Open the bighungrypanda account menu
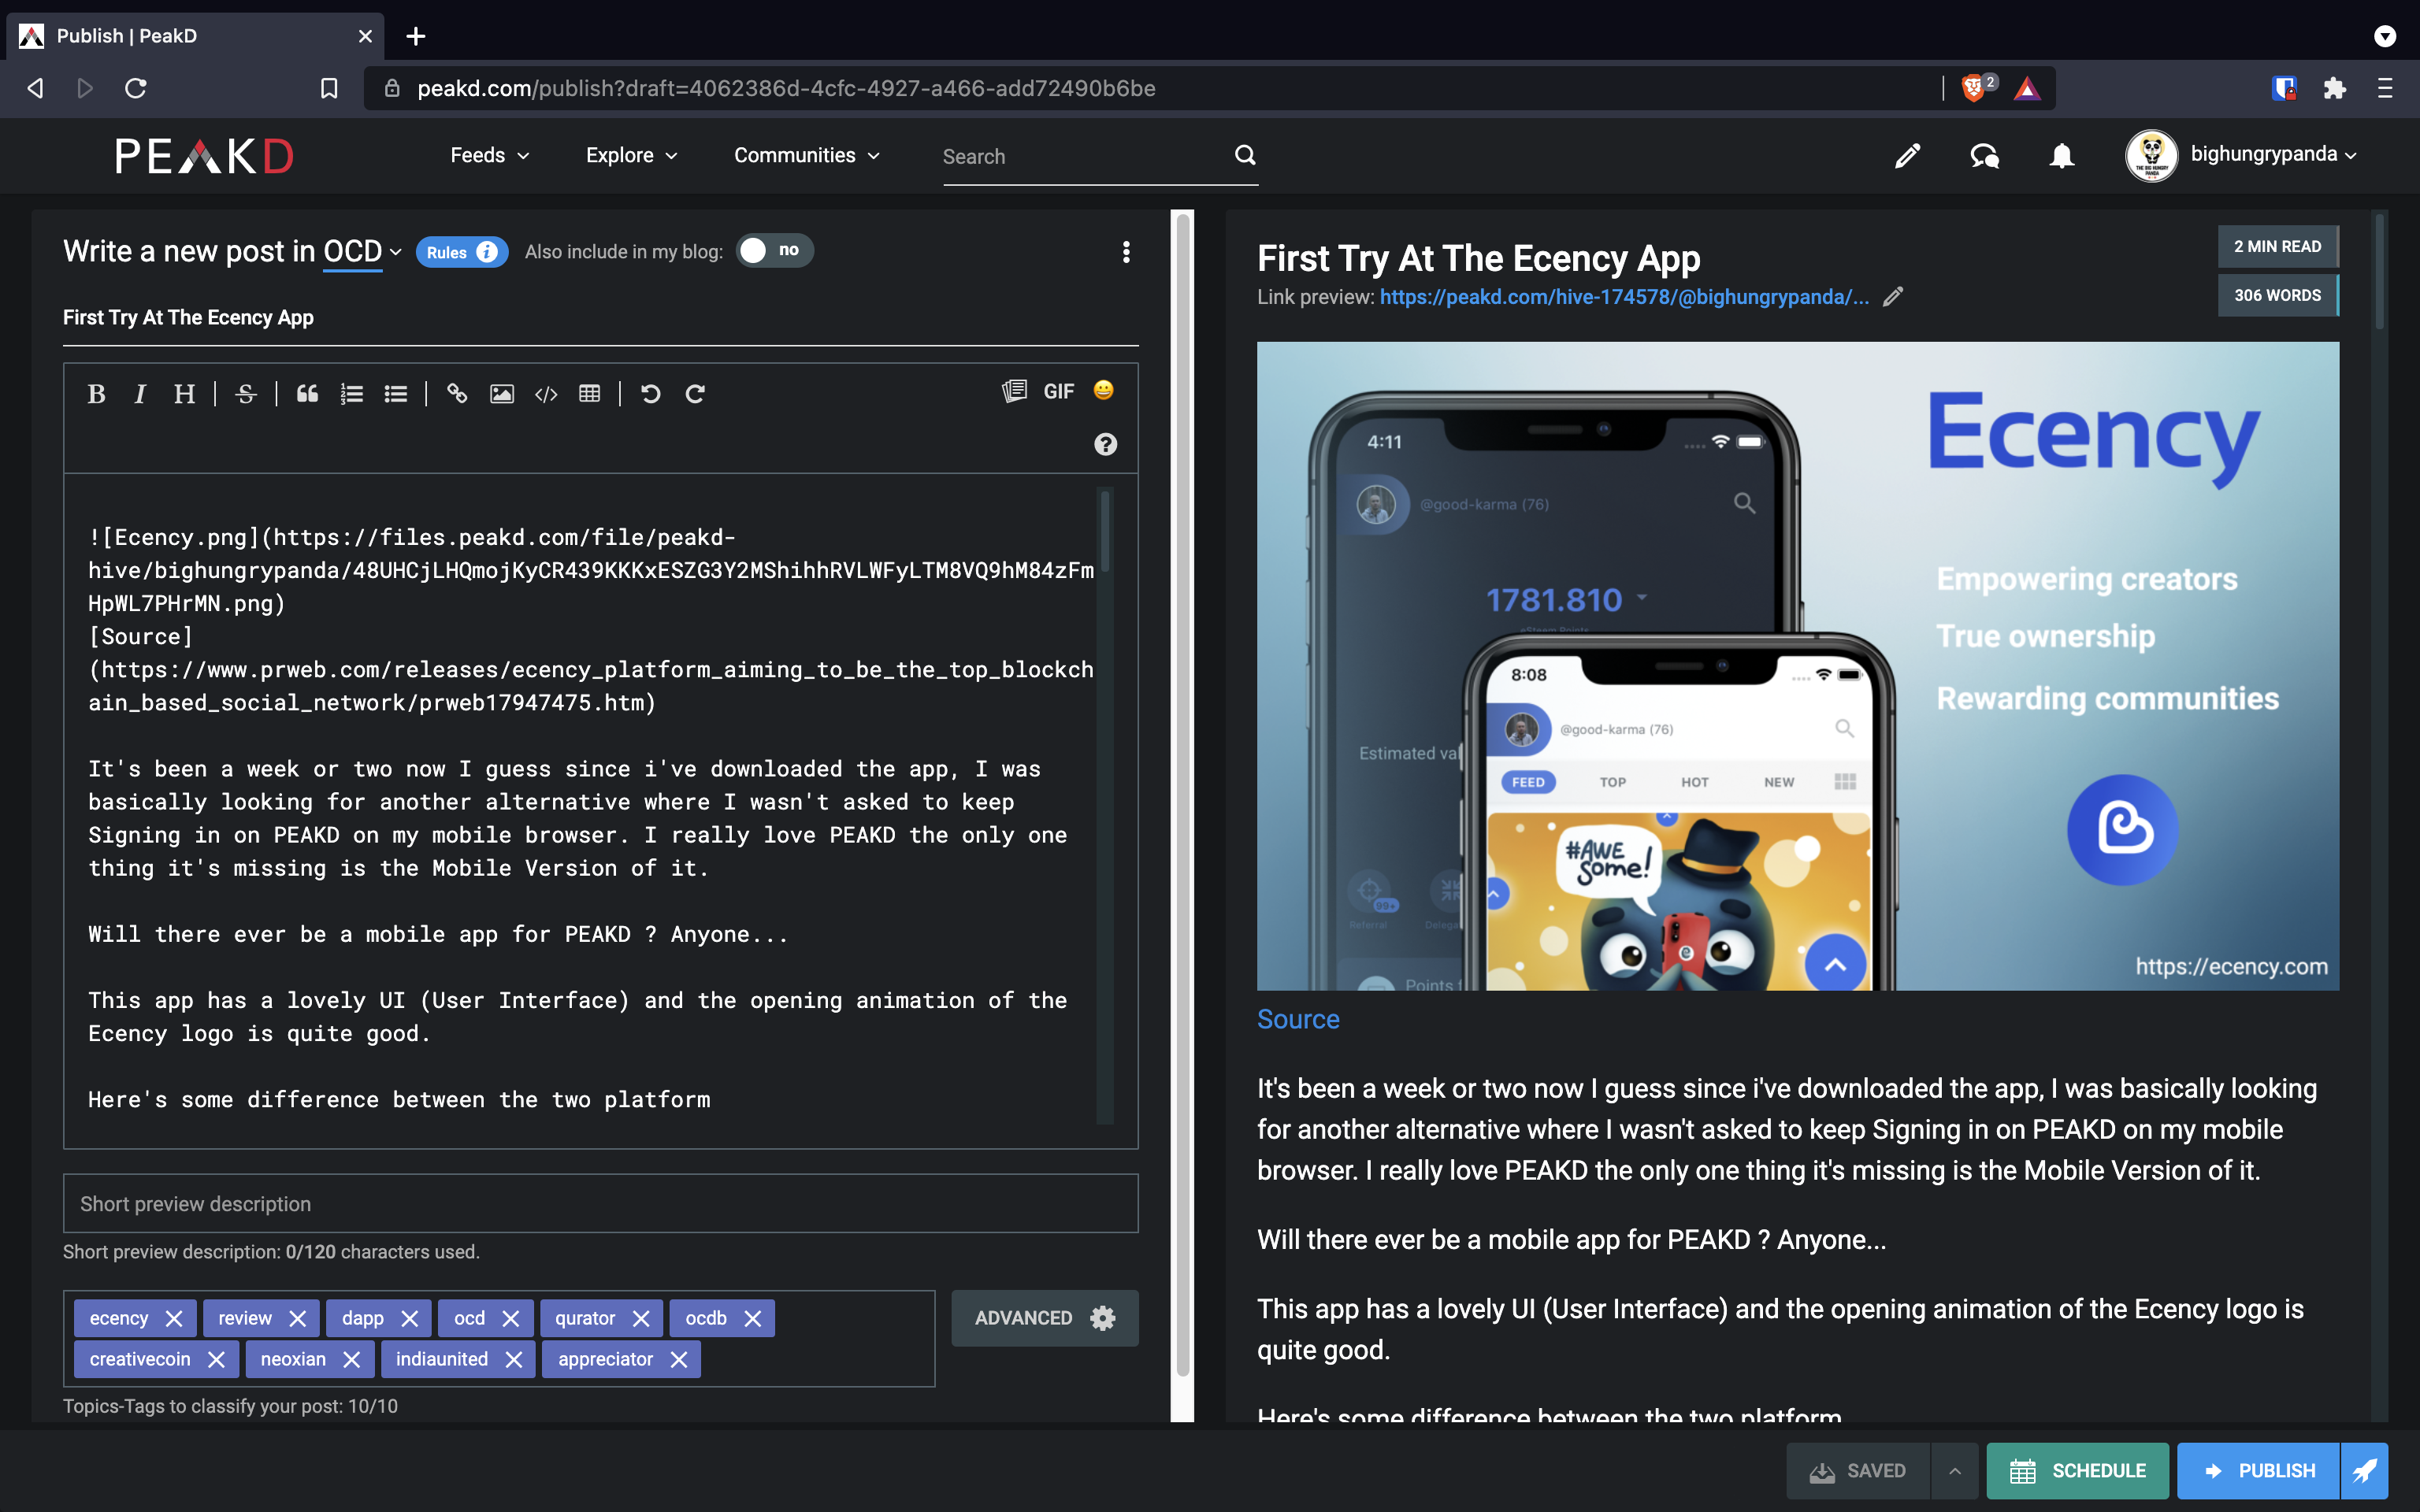The image size is (2420, 1512). [x=2241, y=155]
